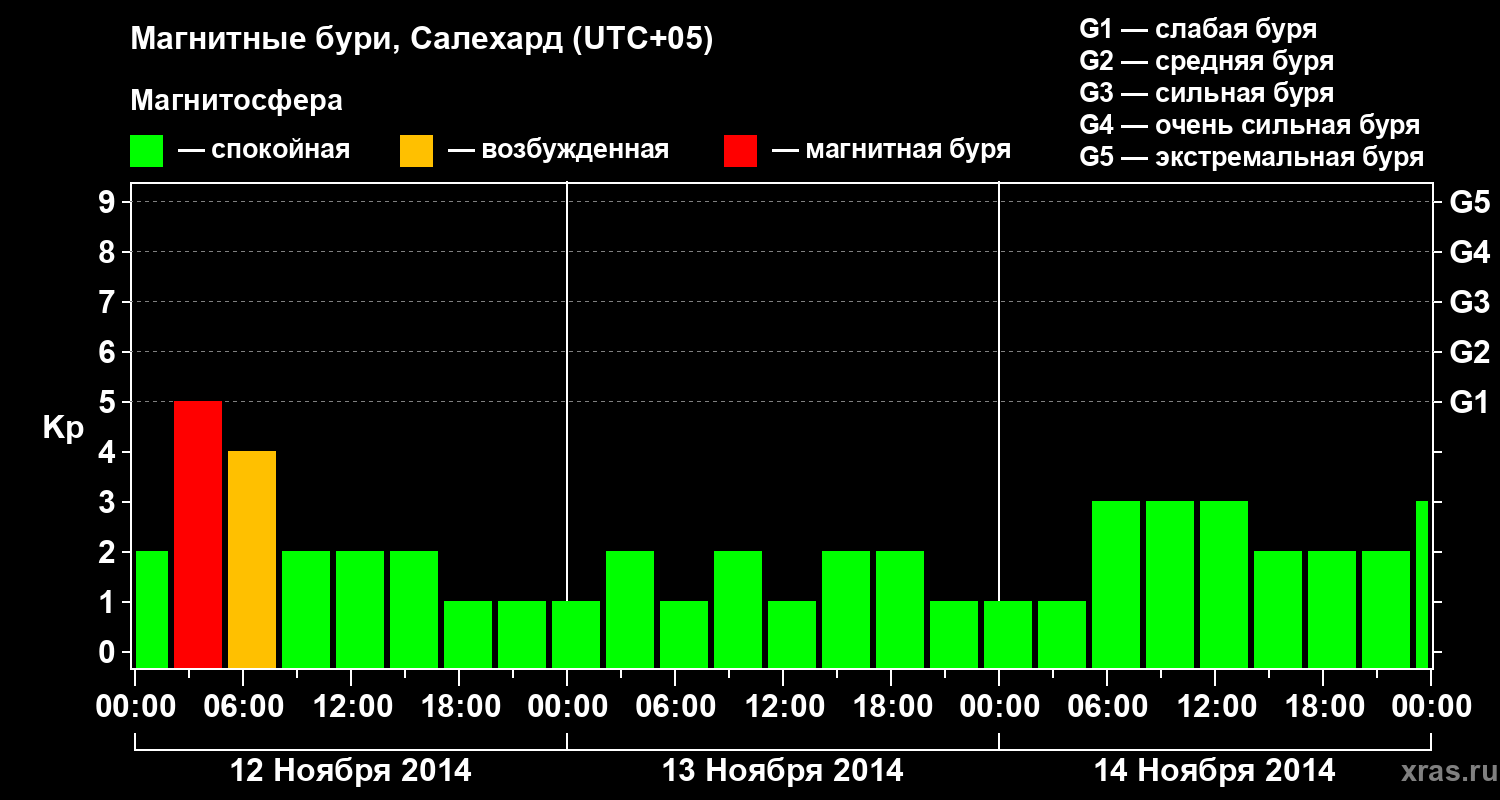Click the «Магнитосфера» heading

click(236, 101)
